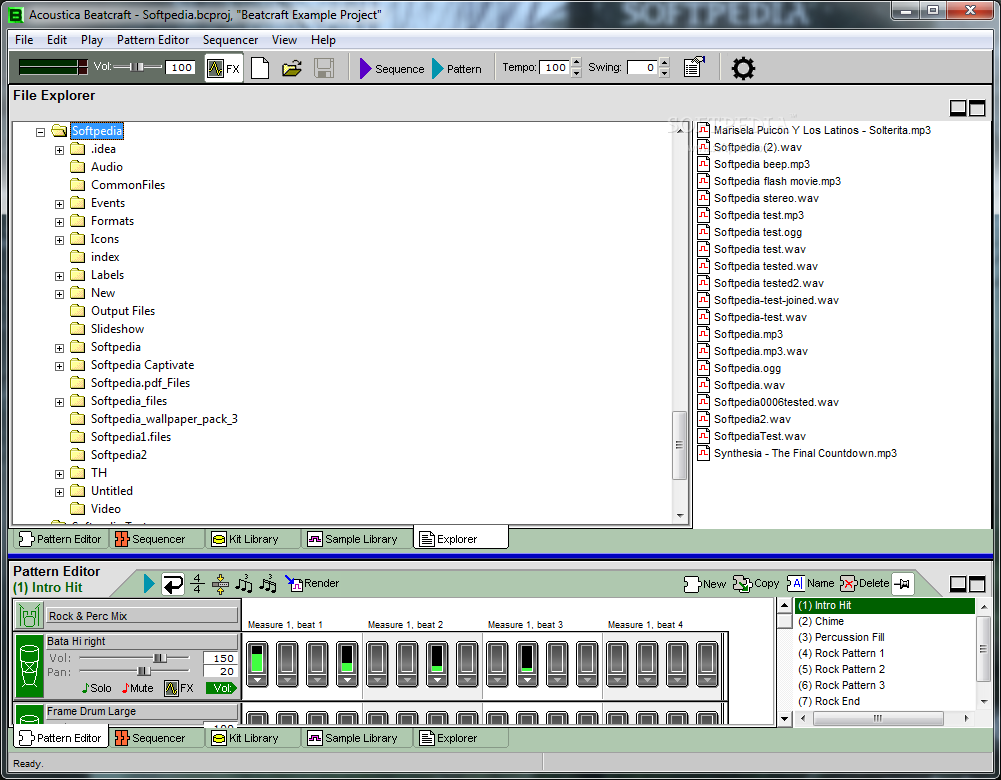Open the master FX effects button in the top toolbar
The width and height of the screenshot is (1001, 780).
pos(223,68)
